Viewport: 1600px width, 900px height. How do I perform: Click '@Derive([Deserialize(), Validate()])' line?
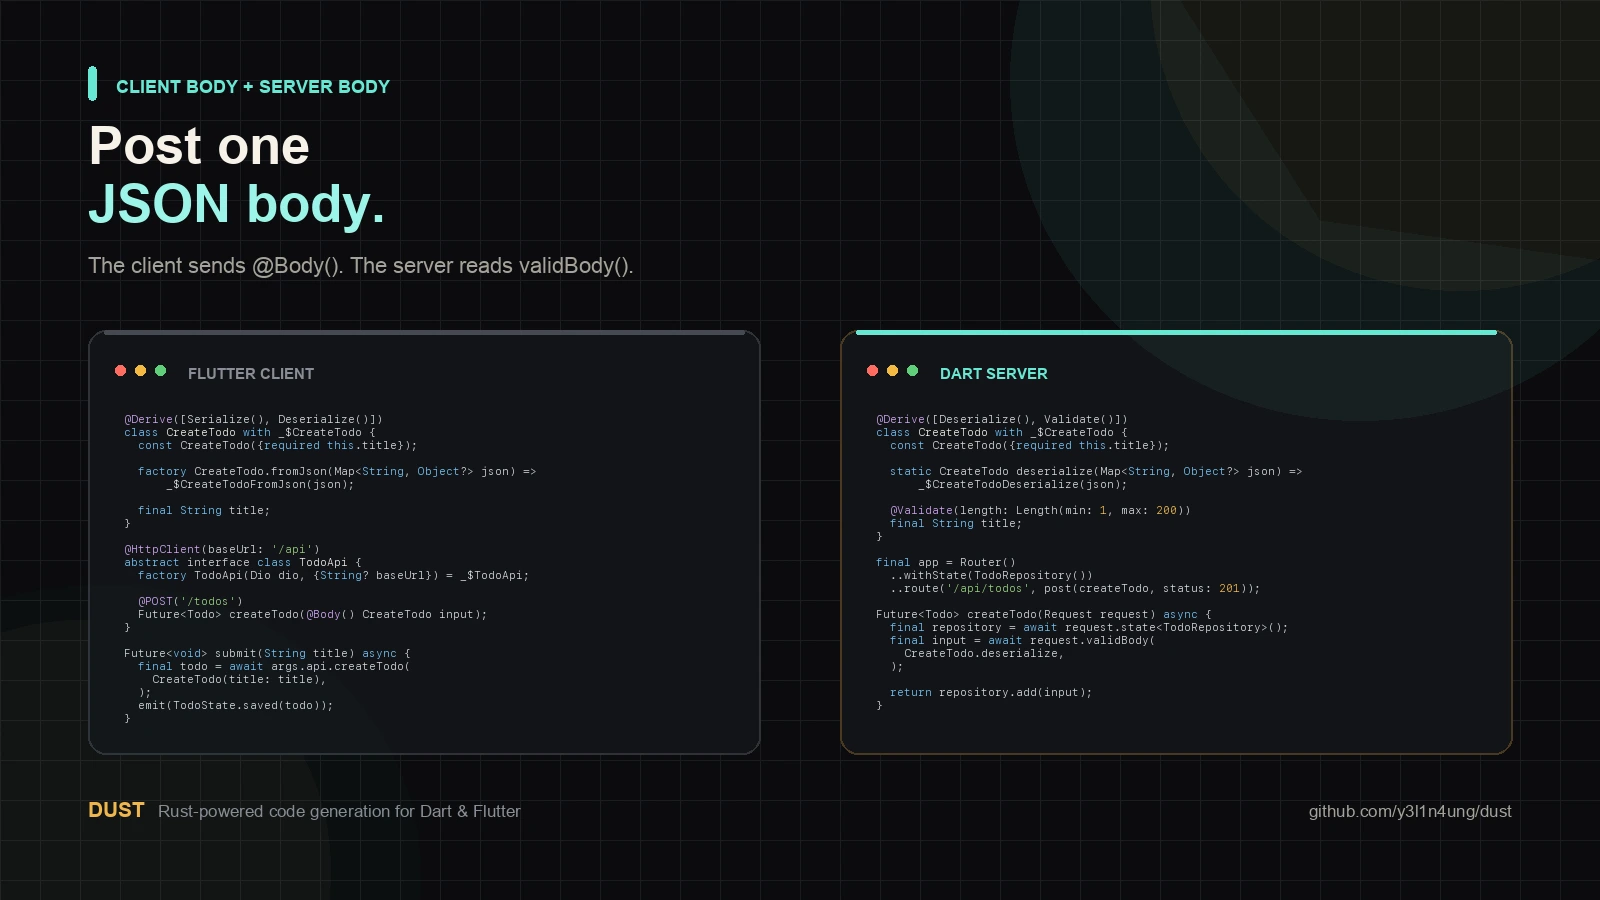1002,420
